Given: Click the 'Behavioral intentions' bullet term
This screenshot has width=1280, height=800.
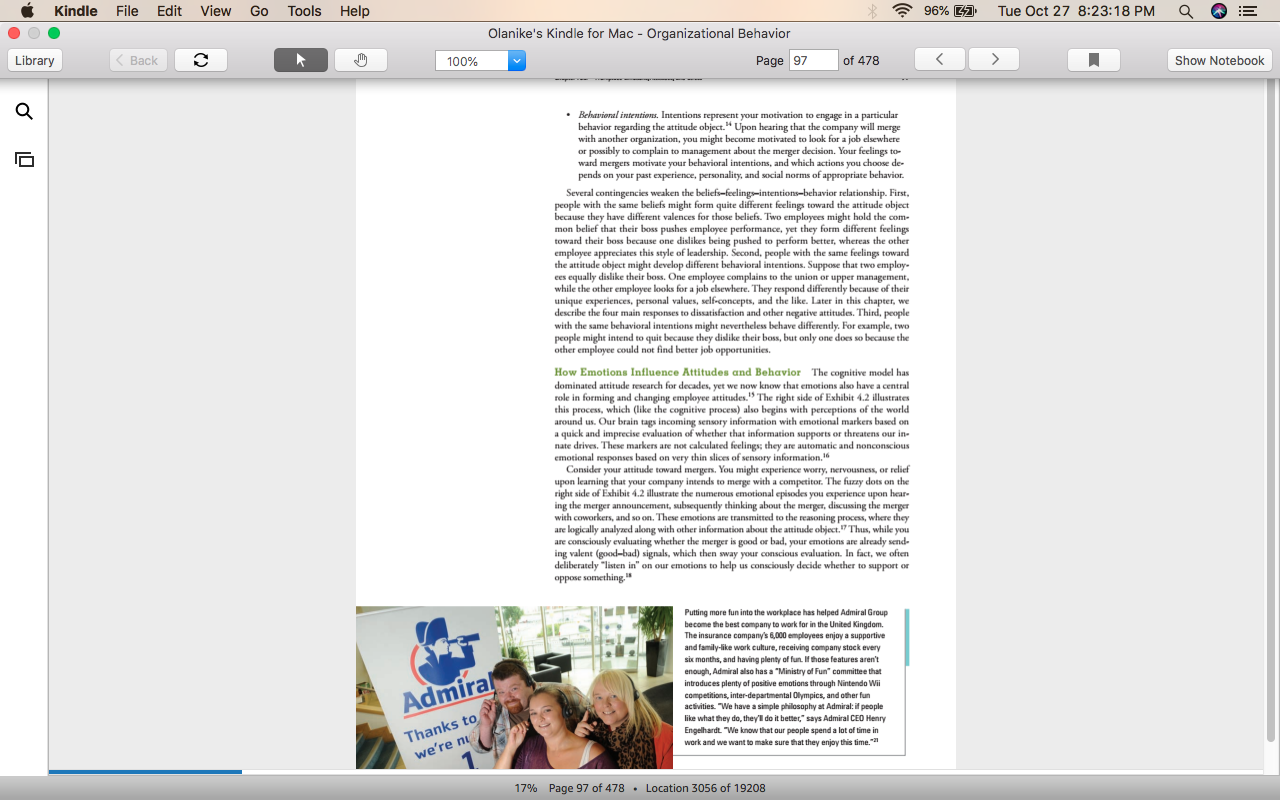Looking at the screenshot, I should click(617, 115).
